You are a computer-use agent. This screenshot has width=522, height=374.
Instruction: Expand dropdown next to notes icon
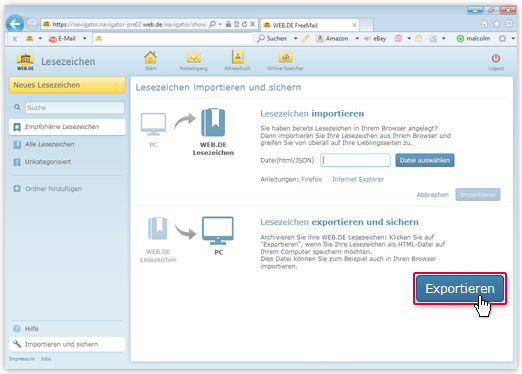pos(444,39)
